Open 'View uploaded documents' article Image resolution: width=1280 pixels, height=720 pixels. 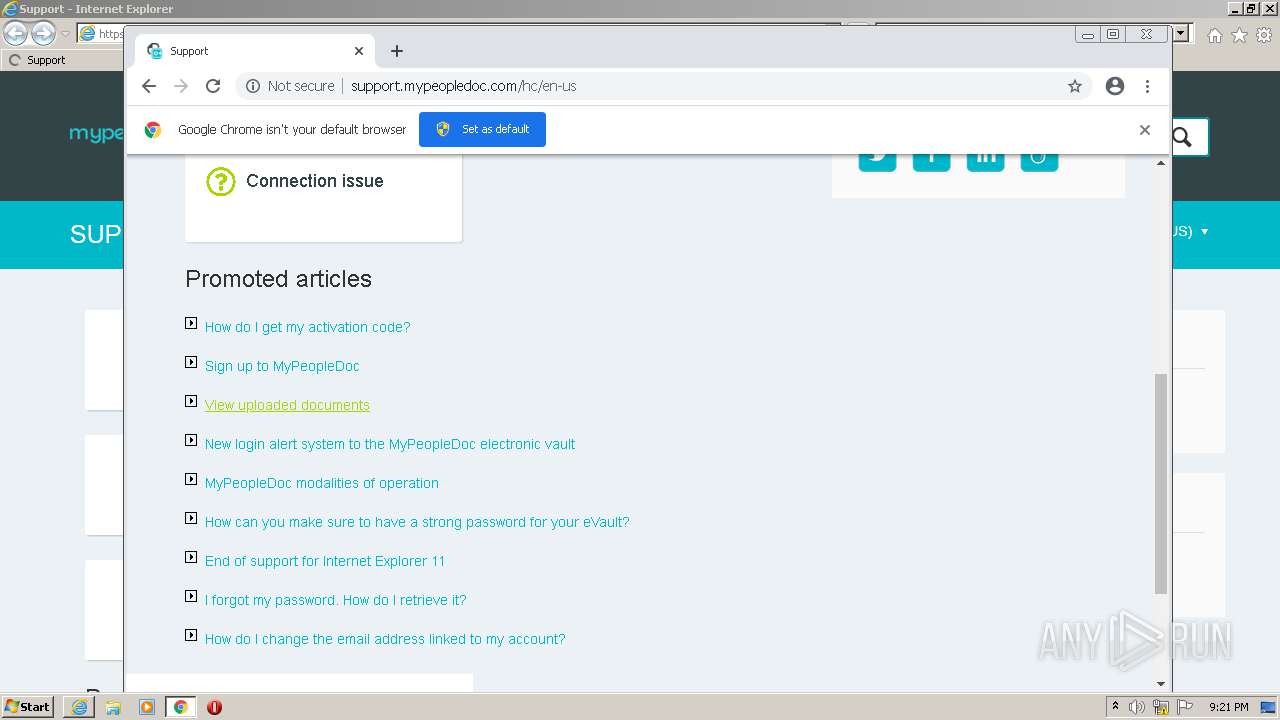coord(287,405)
